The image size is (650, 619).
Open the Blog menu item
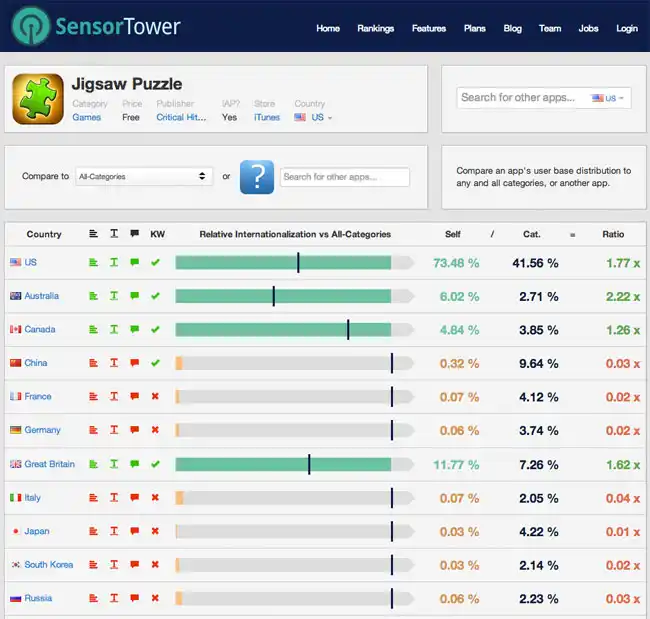[512, 29]
